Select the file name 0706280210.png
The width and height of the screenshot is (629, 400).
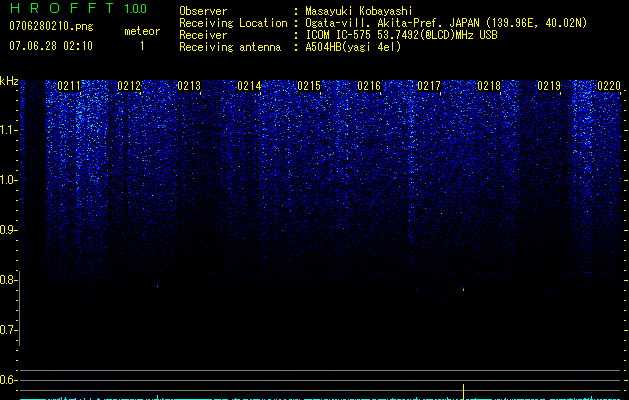click(51, 27)
